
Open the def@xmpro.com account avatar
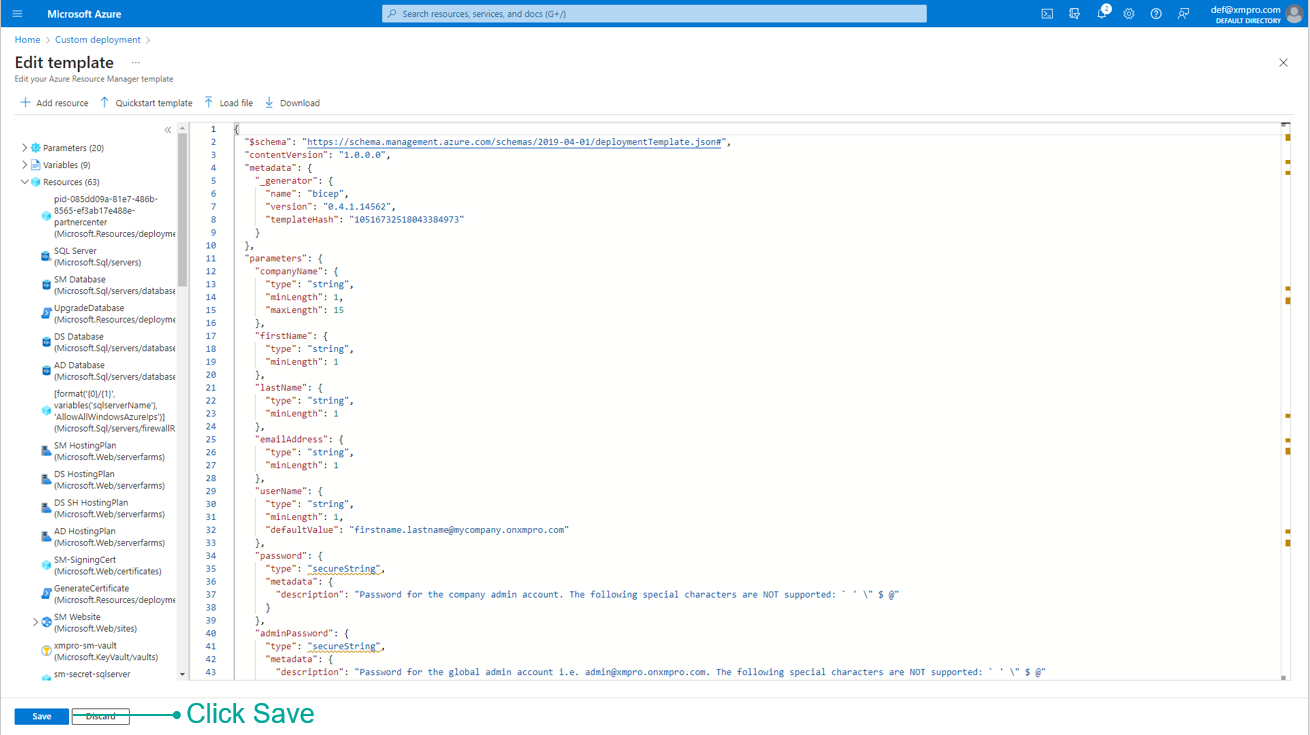pos(1294,14)
